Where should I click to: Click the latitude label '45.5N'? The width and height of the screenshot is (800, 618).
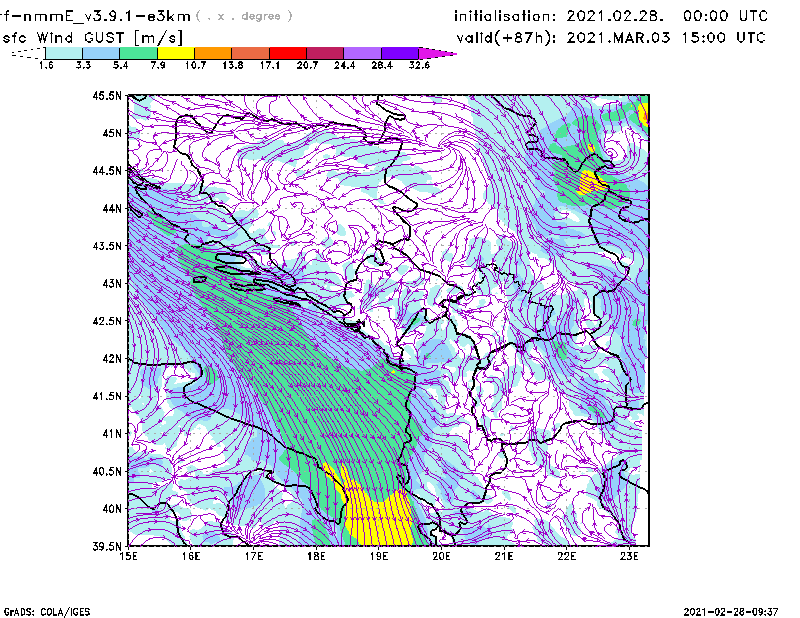coord(107,95)
